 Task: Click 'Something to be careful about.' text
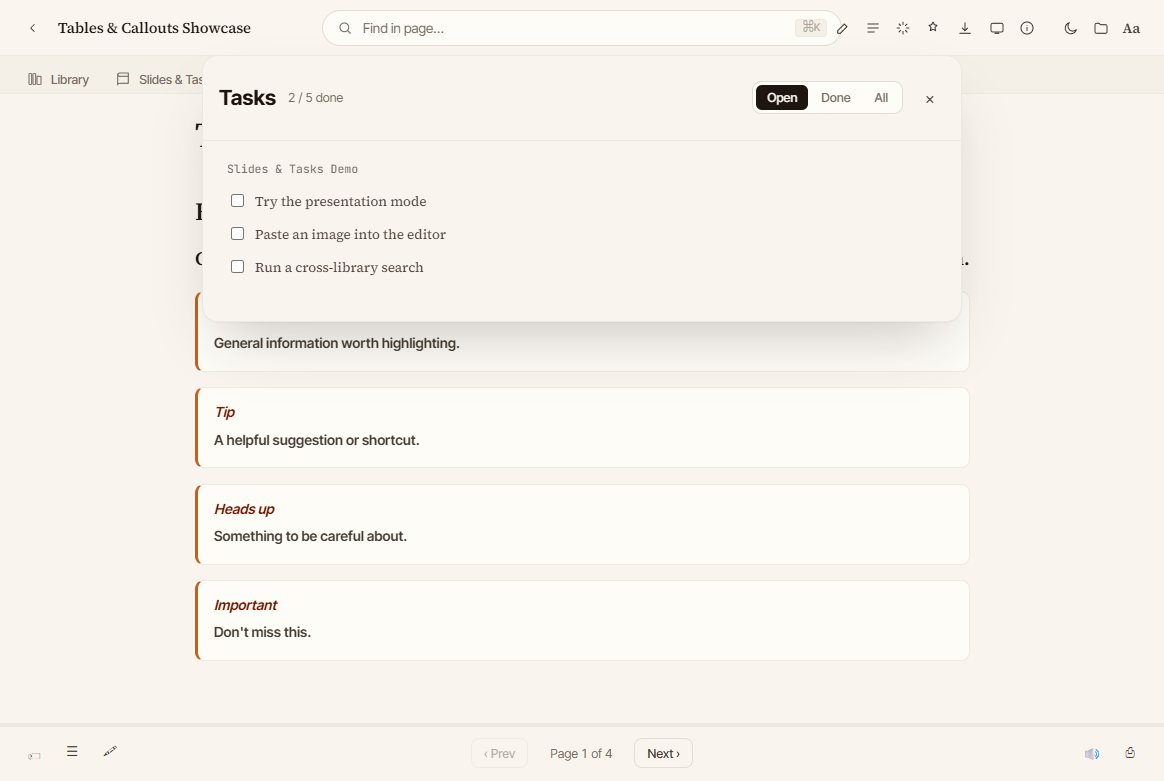click(310, 536)
